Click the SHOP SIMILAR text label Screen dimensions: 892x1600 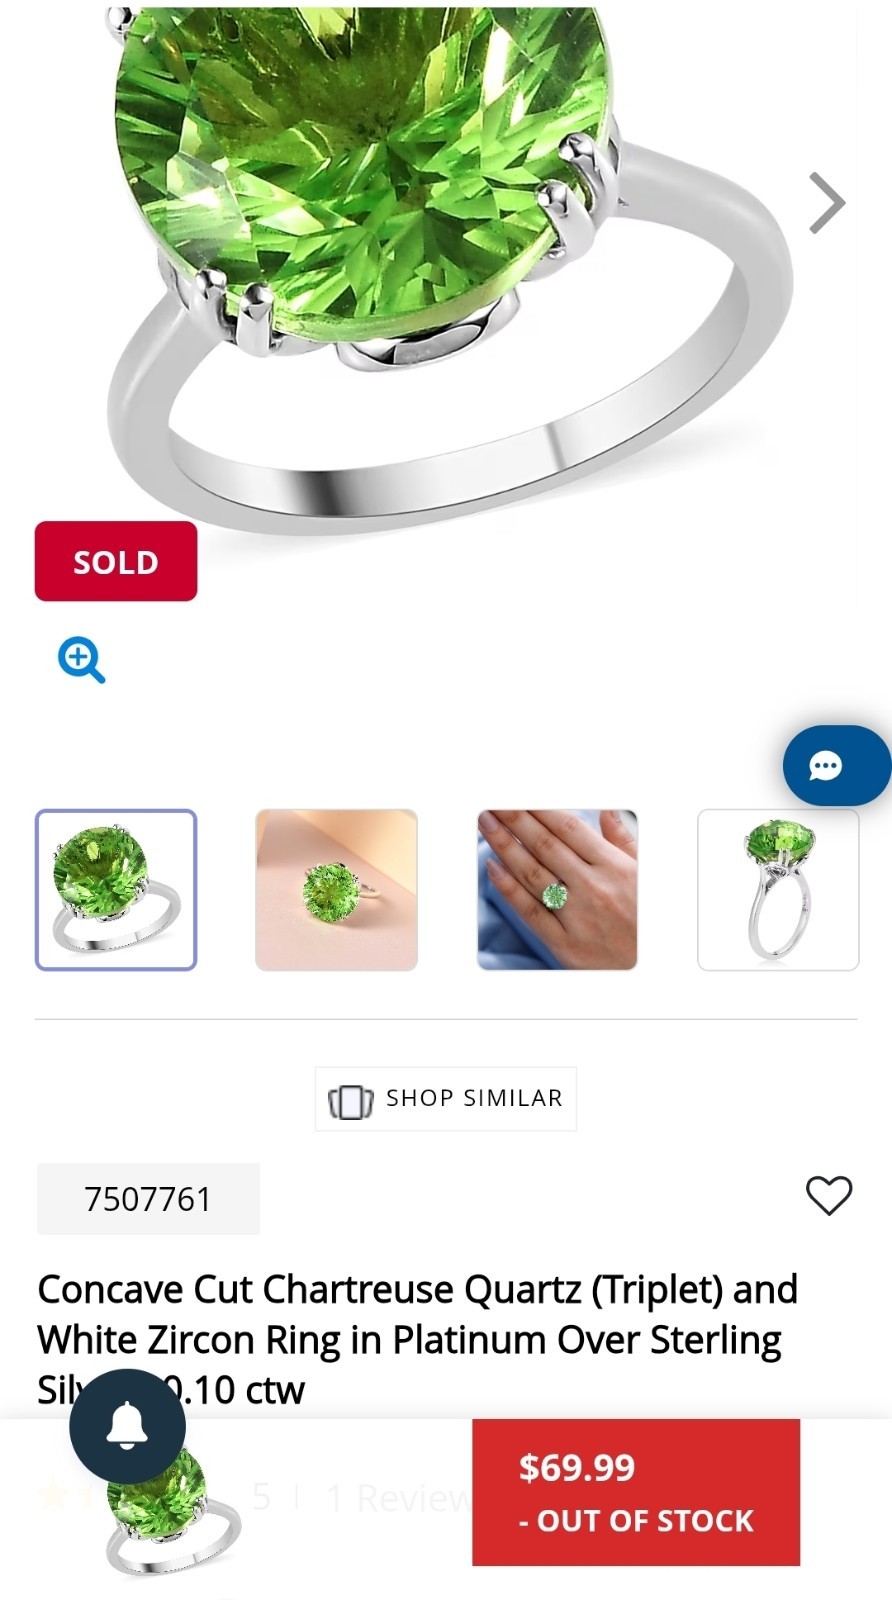pyautogui.click(x=474, y=1098)
